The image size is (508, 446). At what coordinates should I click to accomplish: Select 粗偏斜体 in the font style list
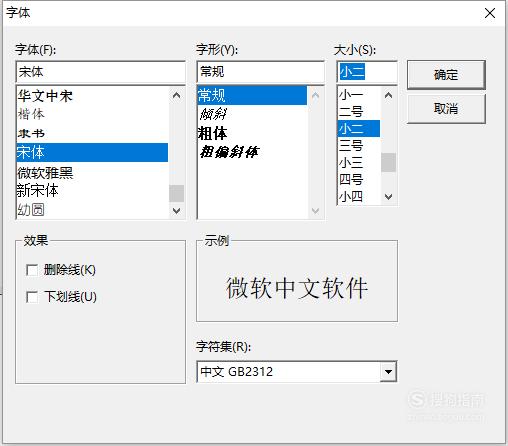[x=252, y=152]
